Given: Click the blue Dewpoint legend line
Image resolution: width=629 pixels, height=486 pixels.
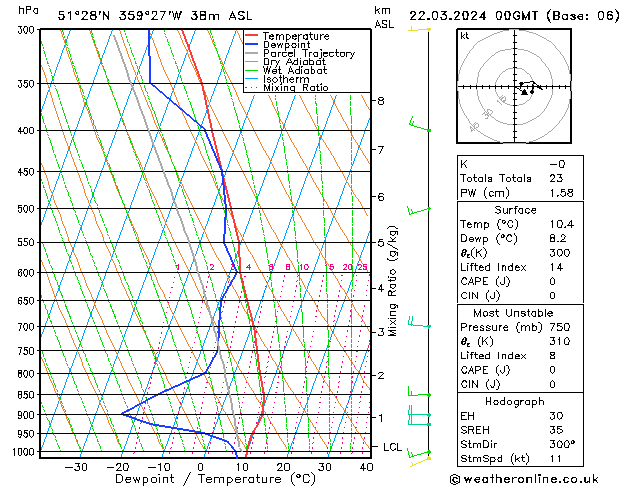Looking at the screenshot, I should pos(251,45).
